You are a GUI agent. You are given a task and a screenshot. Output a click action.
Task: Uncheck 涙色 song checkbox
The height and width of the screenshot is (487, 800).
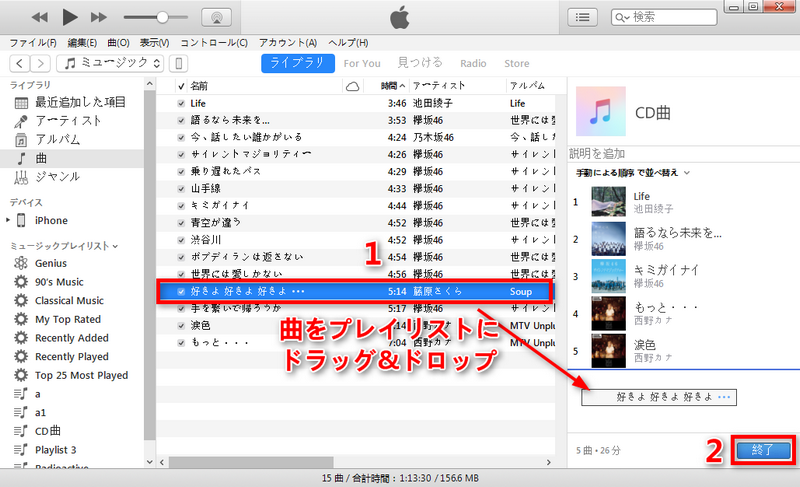[181, 325]
